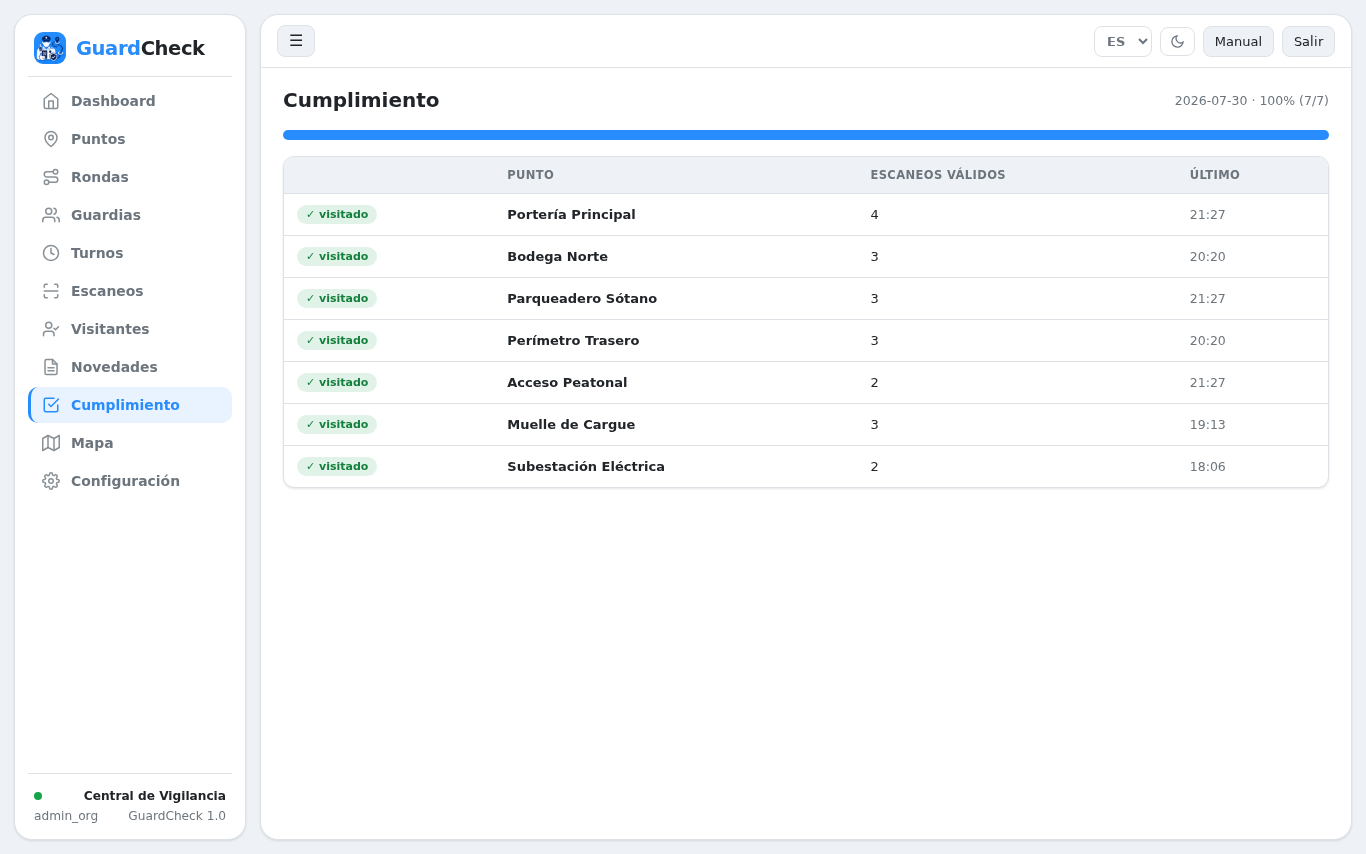Collapse the sidebar with the hamburger button
This screenshot has height=854, width=1366.
point(296,41)
